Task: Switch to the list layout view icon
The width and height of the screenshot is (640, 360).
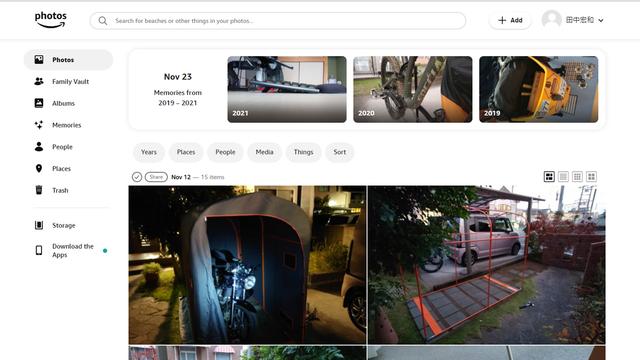Action: (x=563, y=176)
